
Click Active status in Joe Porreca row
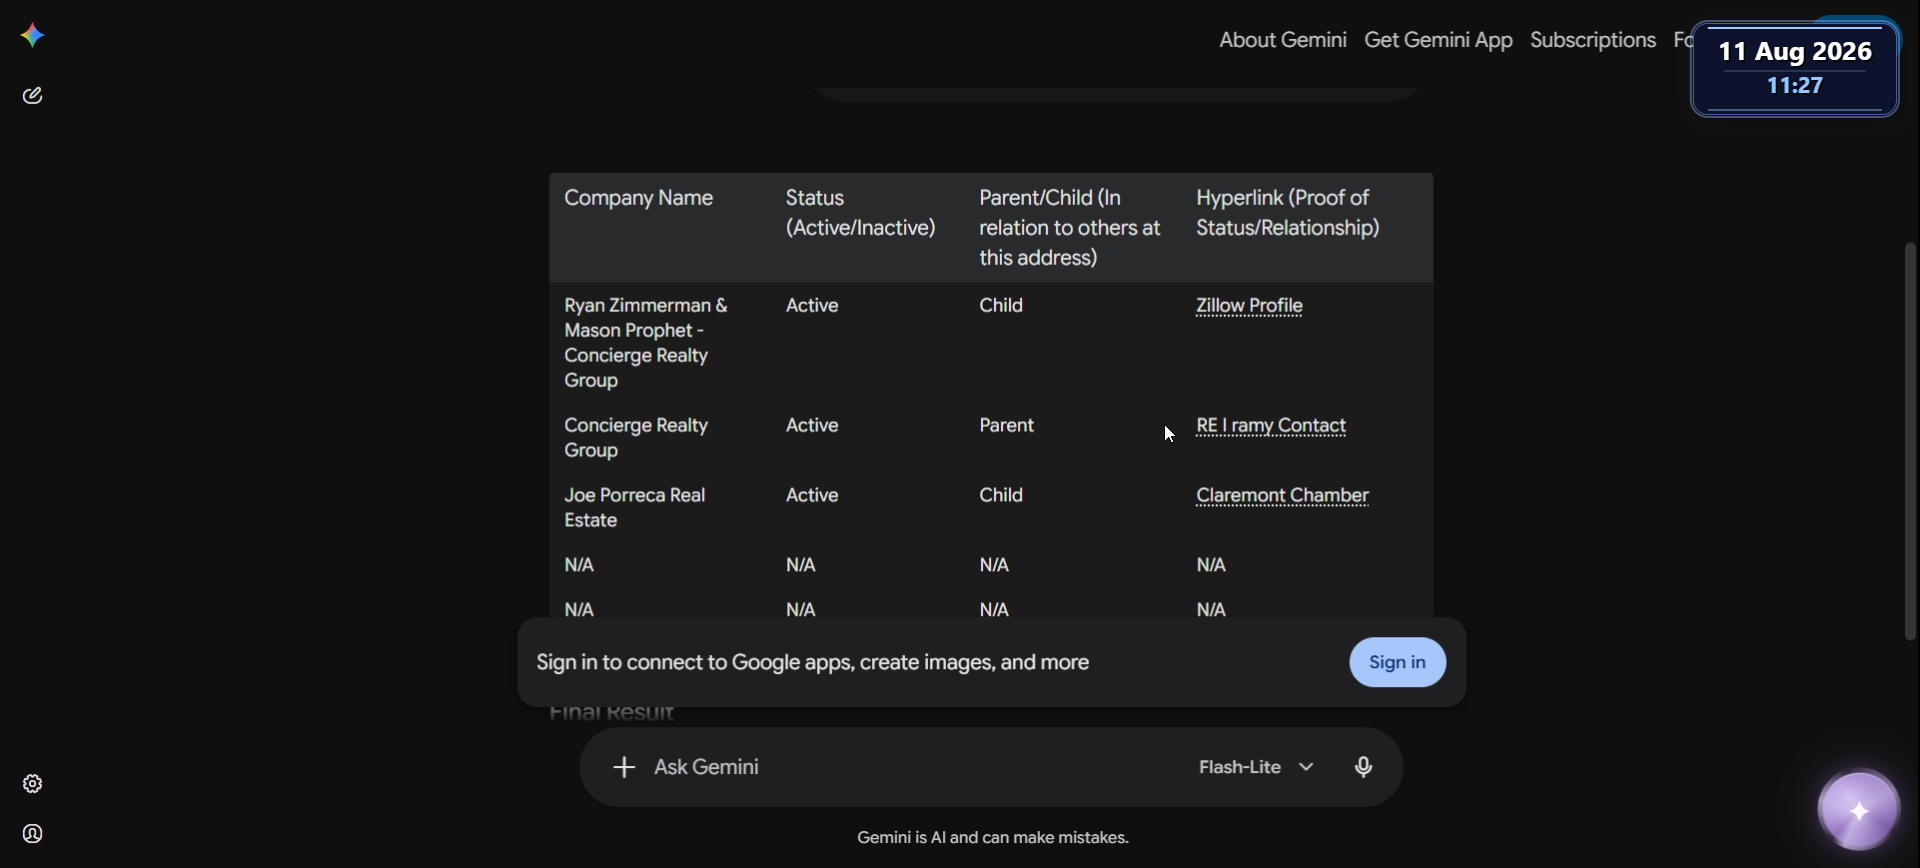click(x=812, y=496)
